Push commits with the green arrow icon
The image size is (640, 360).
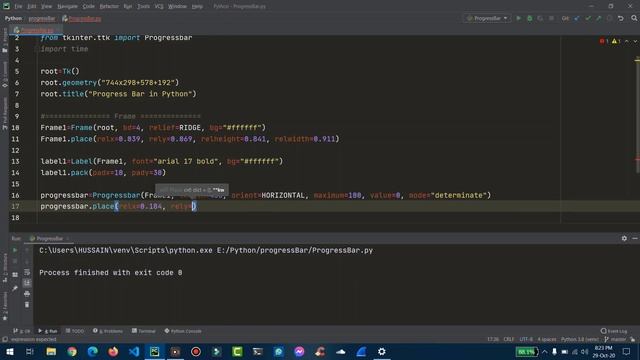tap(598, 18)
